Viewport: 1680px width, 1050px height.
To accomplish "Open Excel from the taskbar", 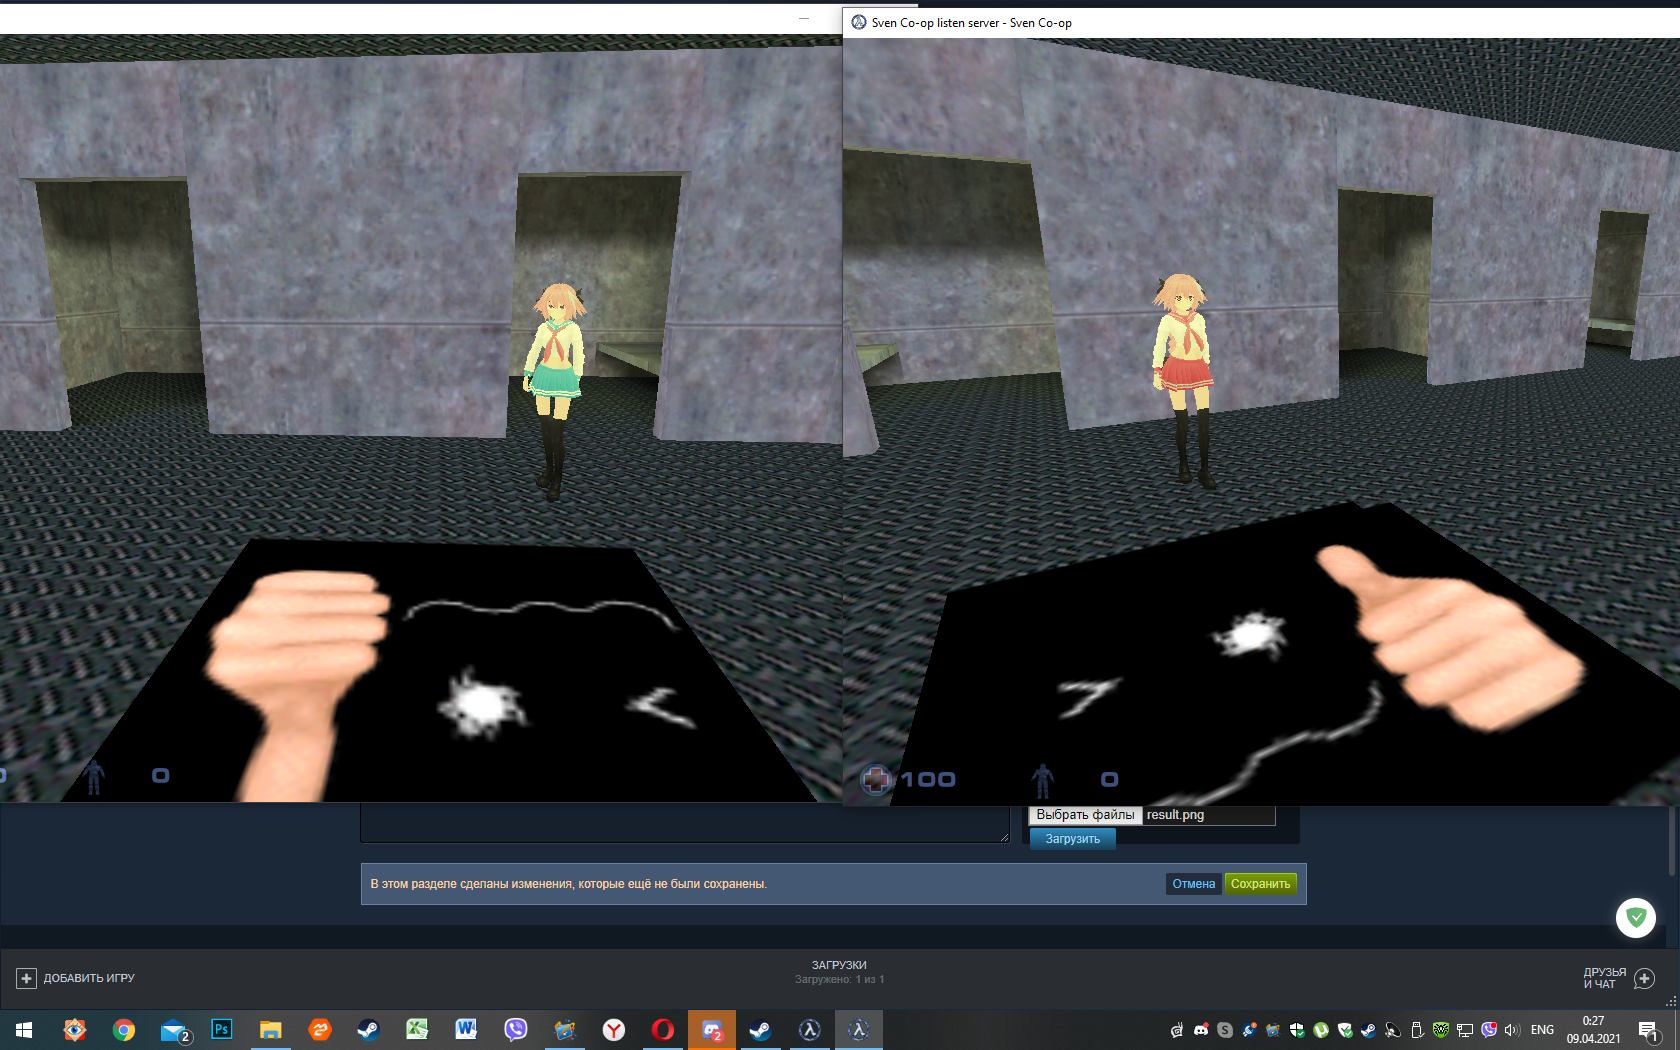I will click(417, 1029).
